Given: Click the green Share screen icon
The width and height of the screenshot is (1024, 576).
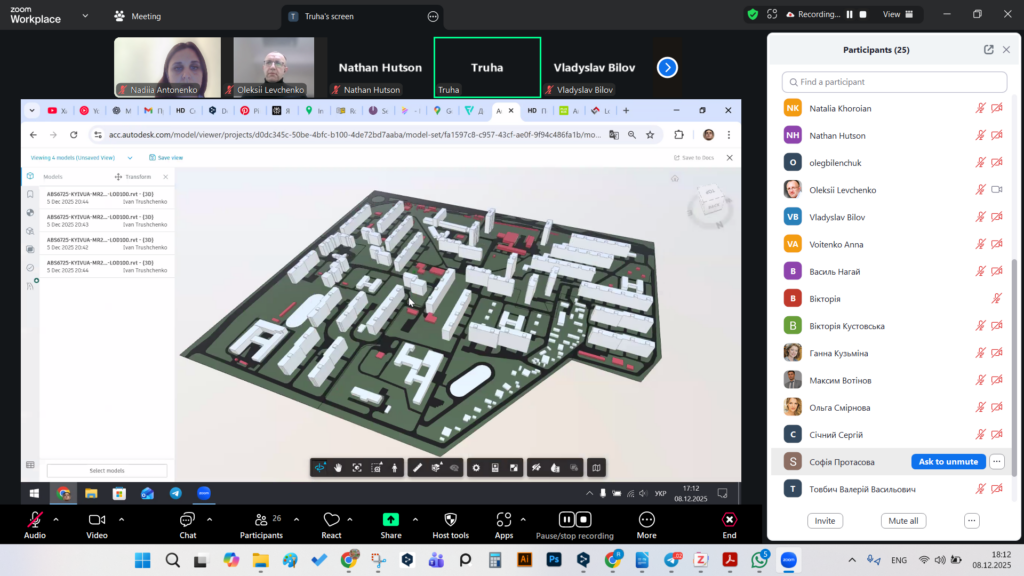Looking at the screenshot, I should tap(391, 519).
